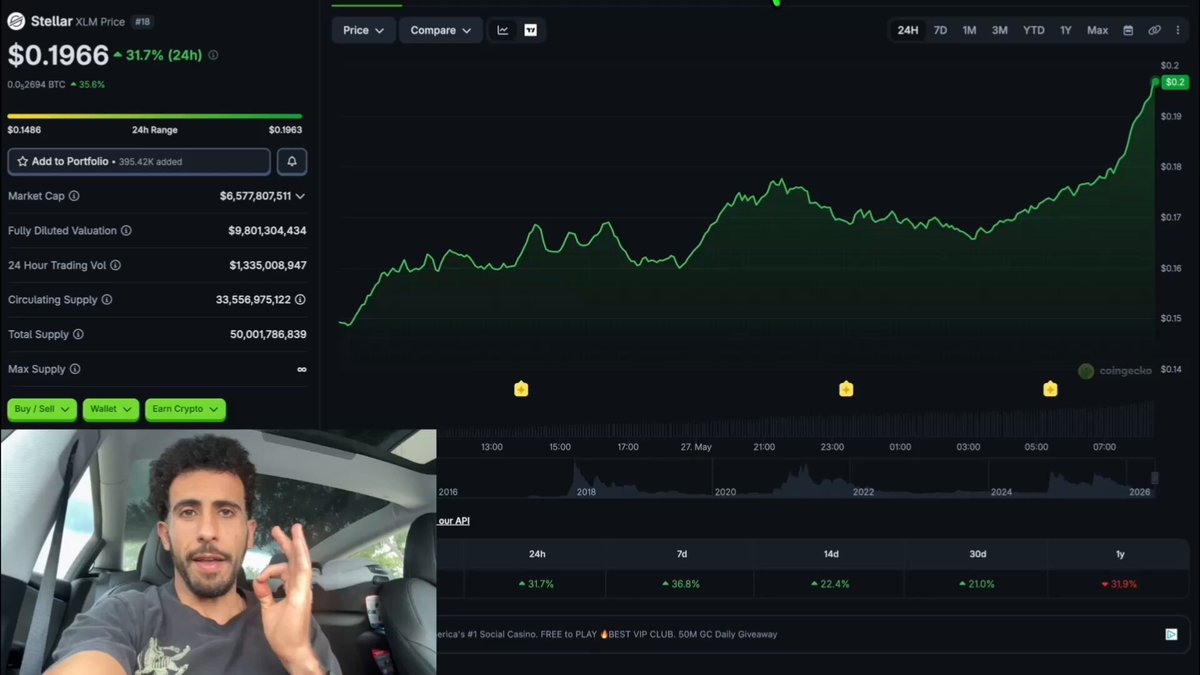Screen dimensions: 1200x675
Task: Open the Buy / Sell dropdown
Action: click(43, 409)
